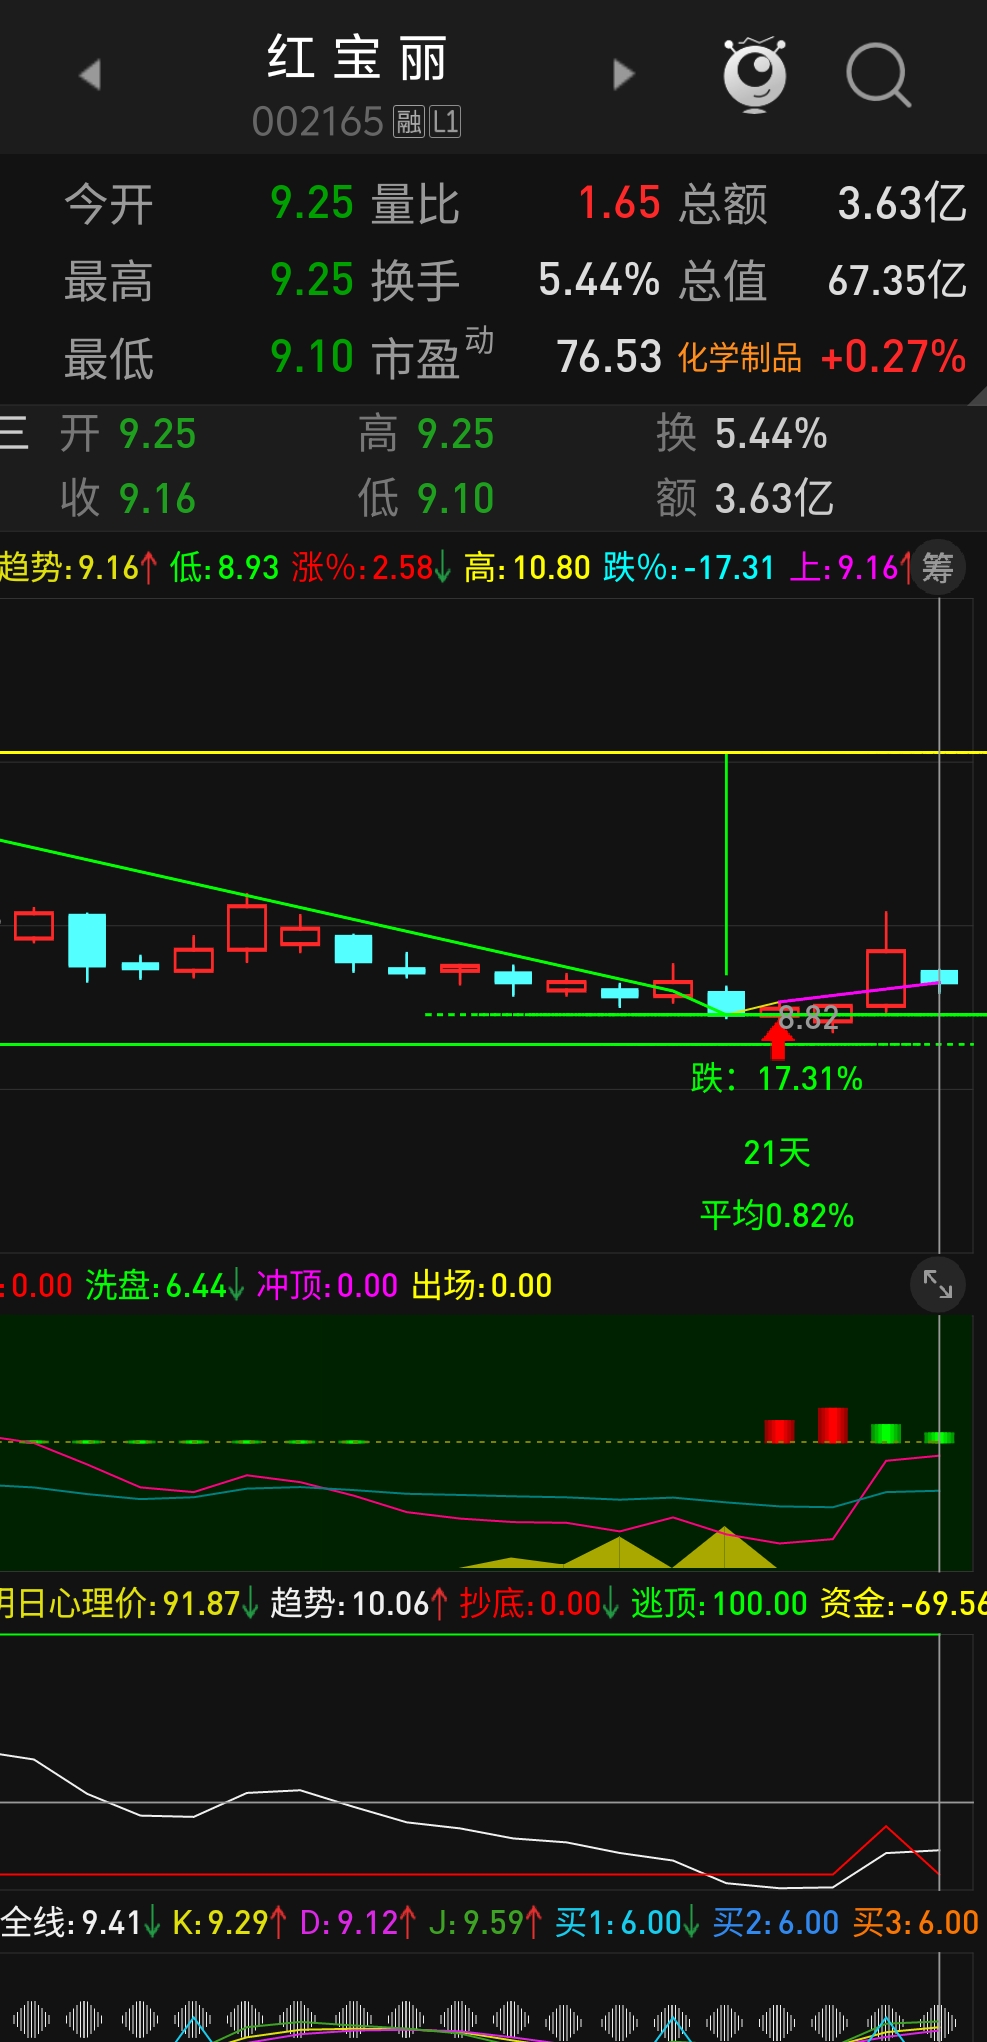
Task: Tap the 洗盘:6.44 indicator label
Action: click(x=165, y=1285)
